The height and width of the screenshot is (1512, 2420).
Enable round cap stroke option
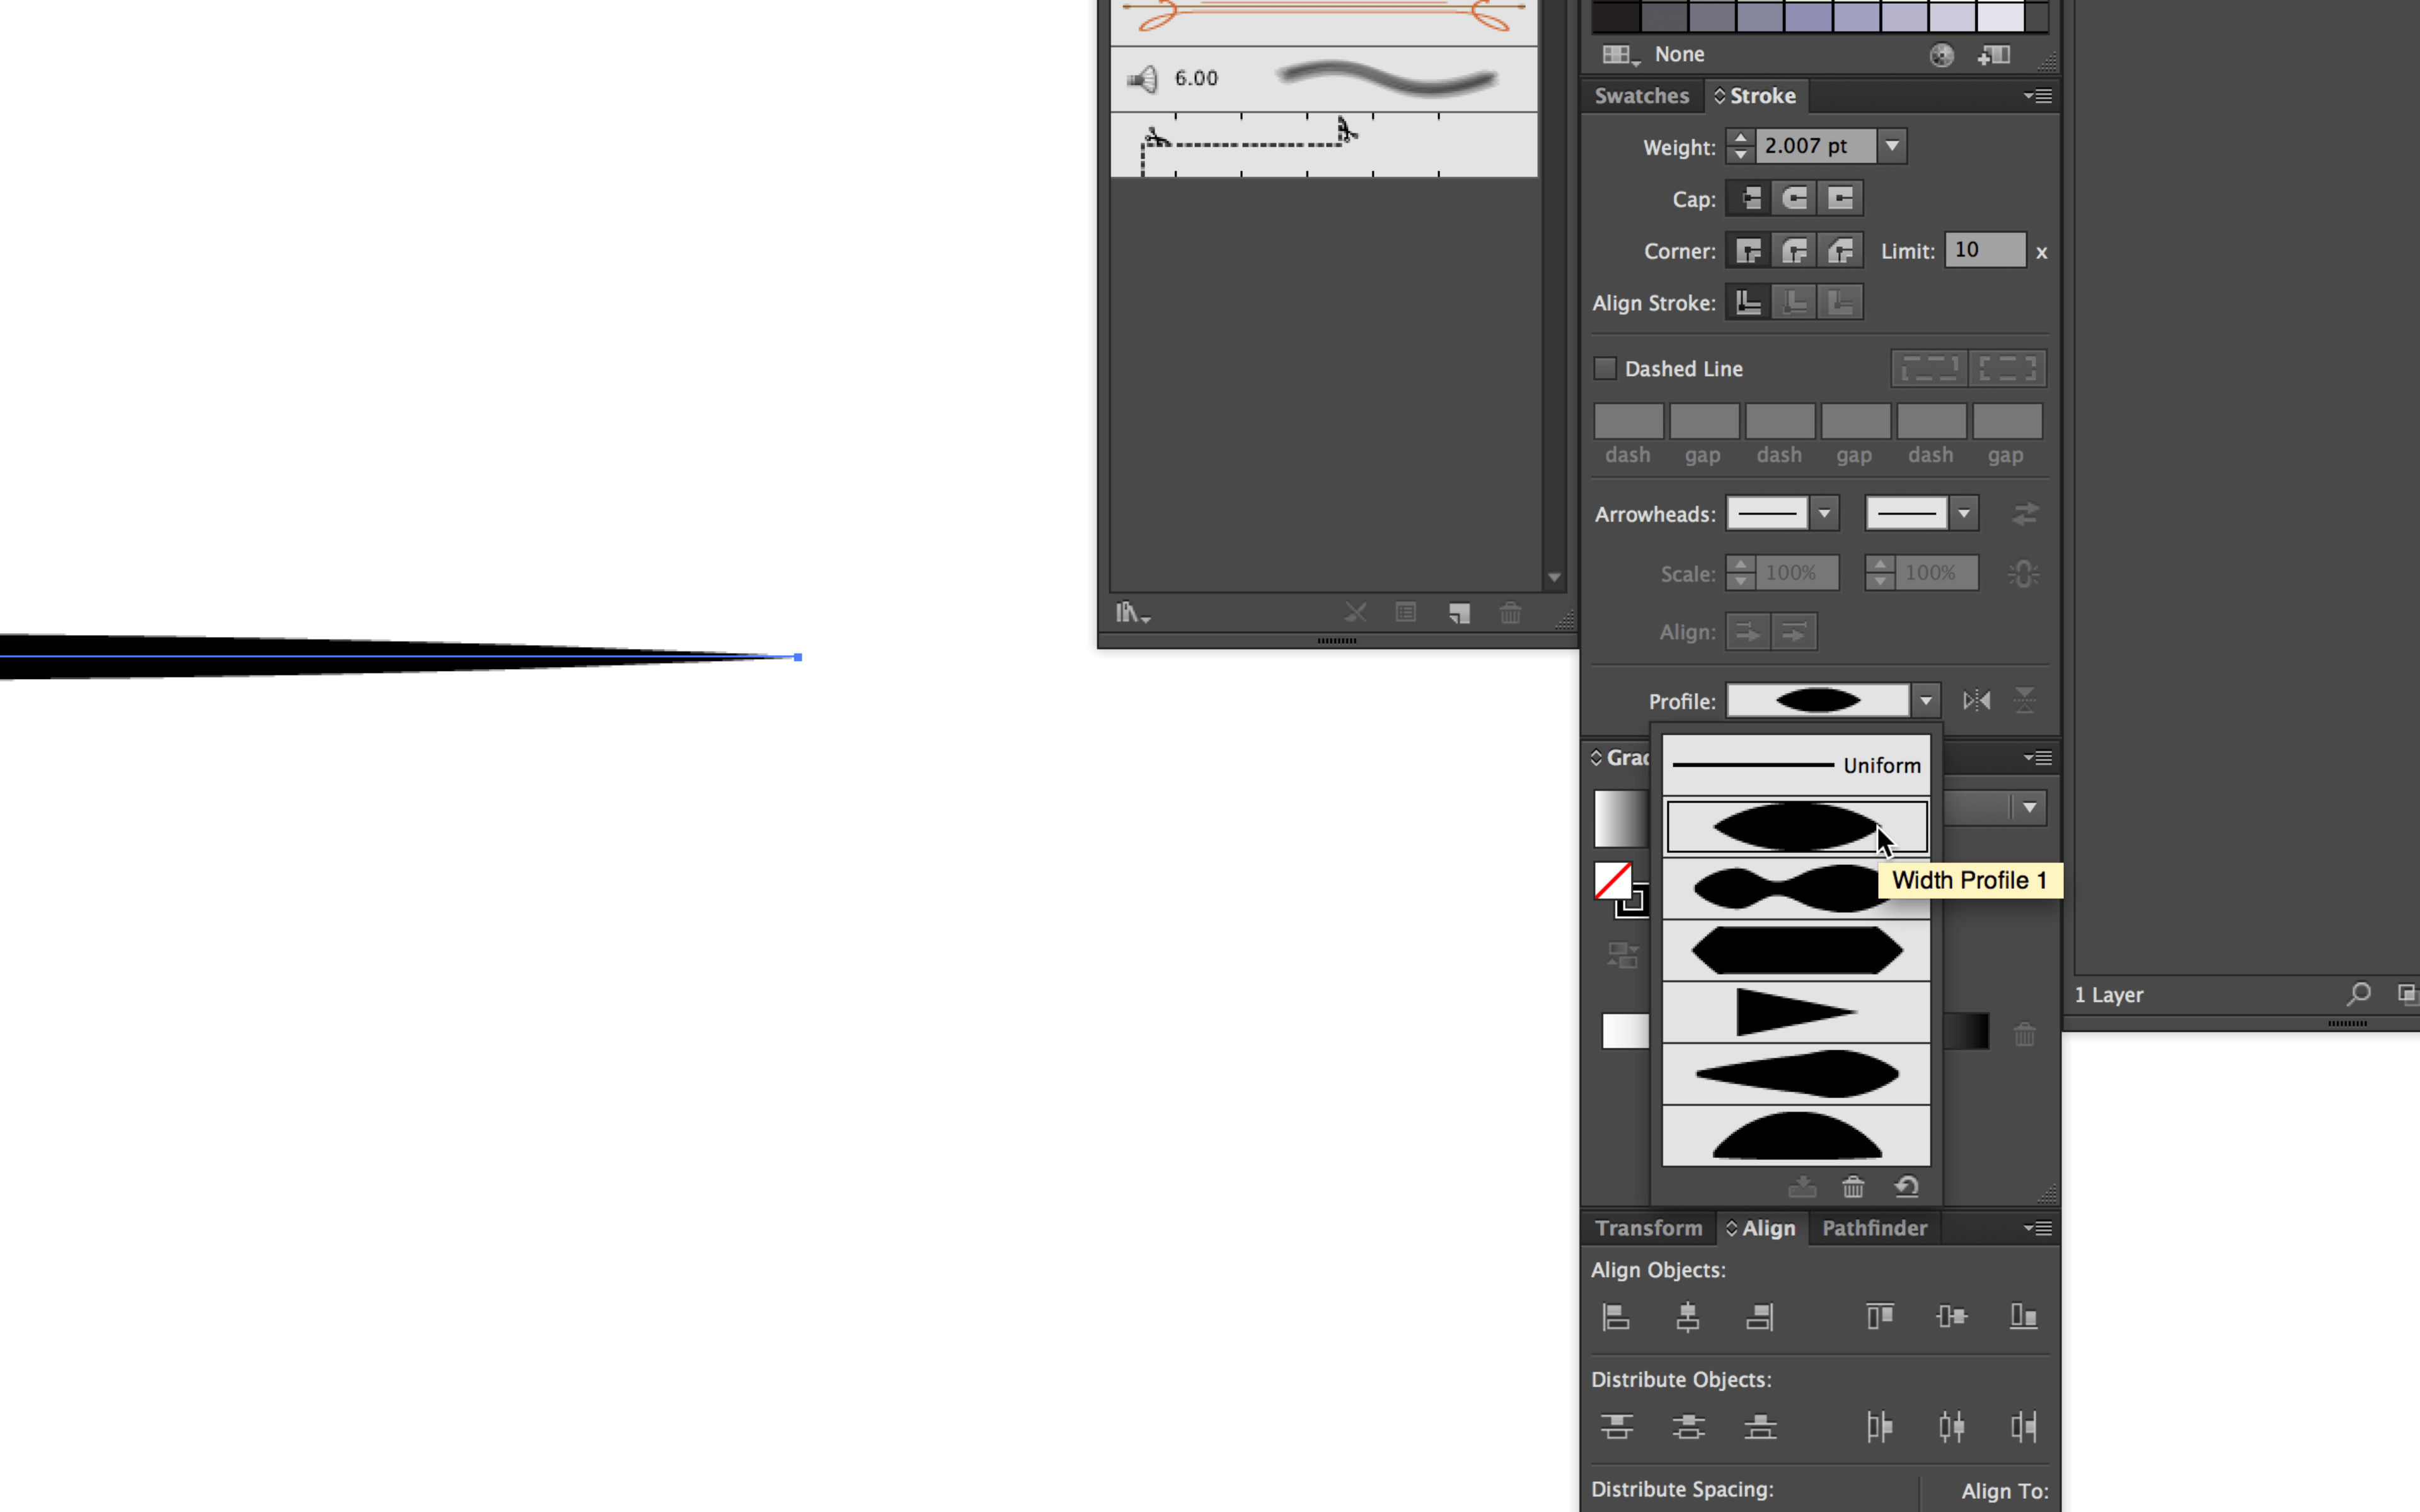pyautogui.click(x=1795, y=197)
